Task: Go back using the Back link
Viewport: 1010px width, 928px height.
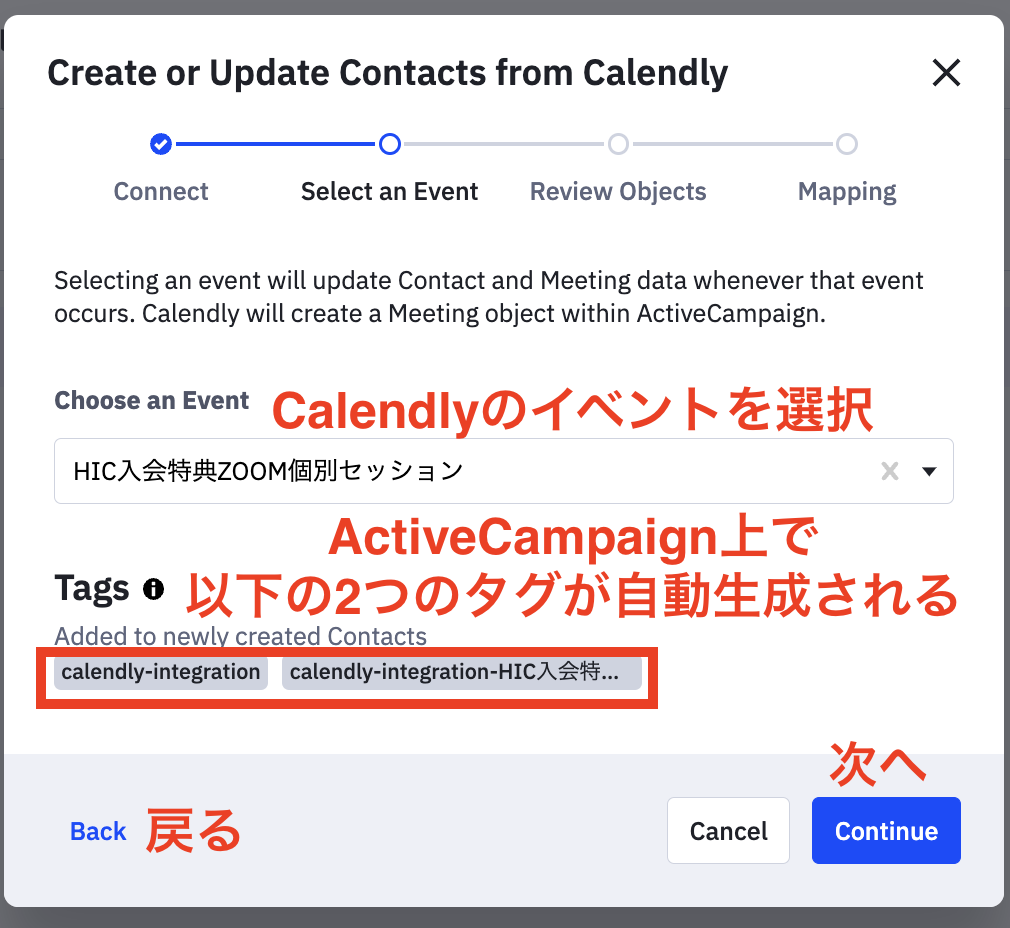Action: pyautogui.click(x=98, y=831)
